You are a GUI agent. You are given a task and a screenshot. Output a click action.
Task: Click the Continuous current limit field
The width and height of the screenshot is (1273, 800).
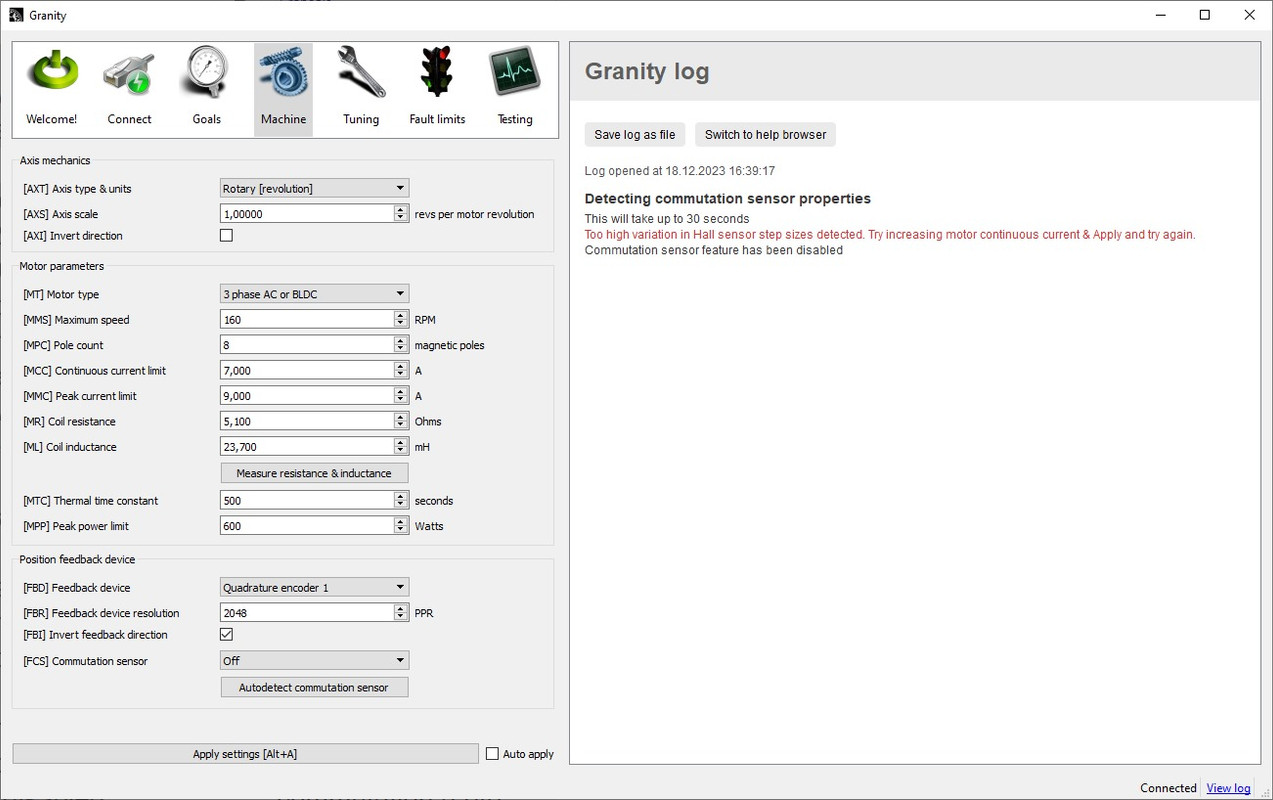(307, 370)
